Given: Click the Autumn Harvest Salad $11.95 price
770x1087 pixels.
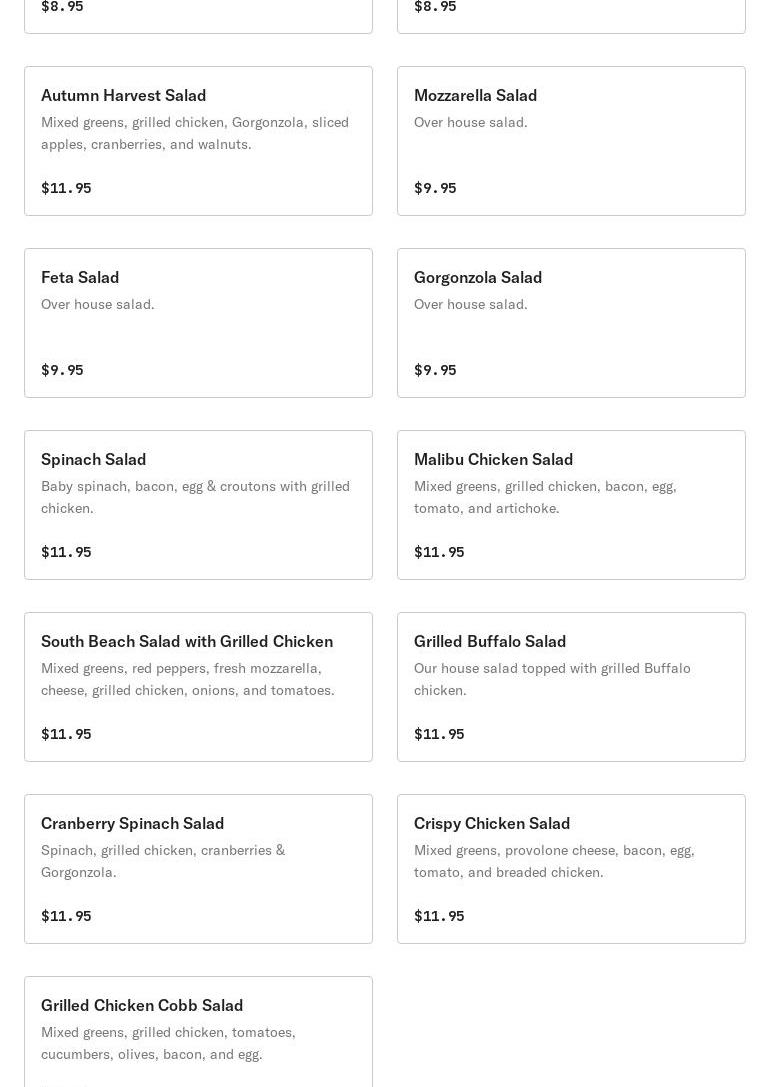Looking at the screenshot, I should [x=66, y=188].
